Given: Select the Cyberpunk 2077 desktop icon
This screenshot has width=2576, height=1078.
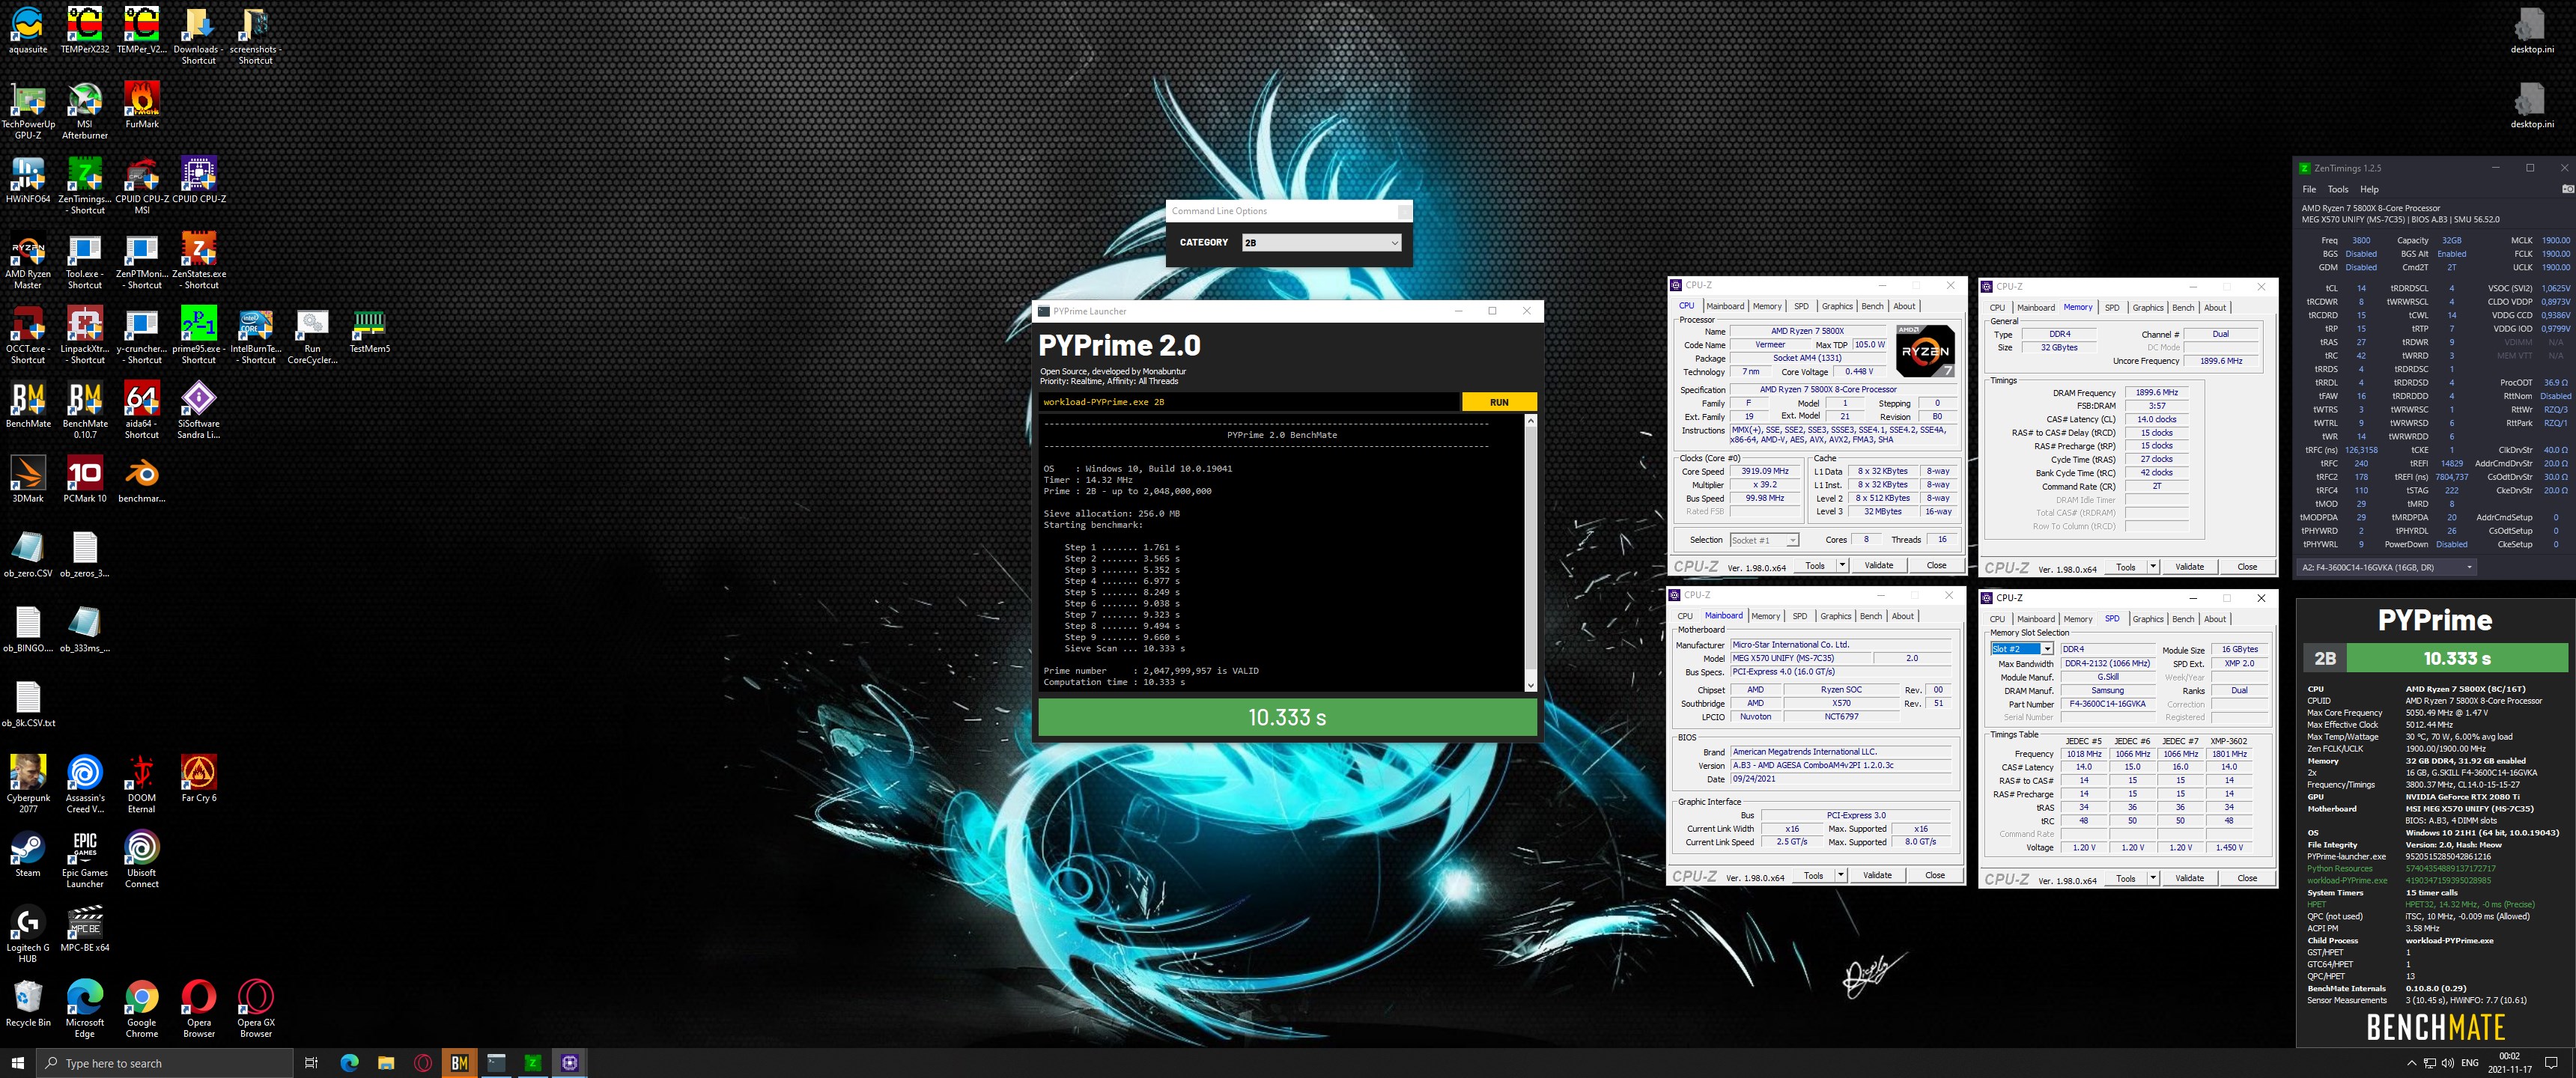Looking at the screenshot, I should tap(28, 785).
